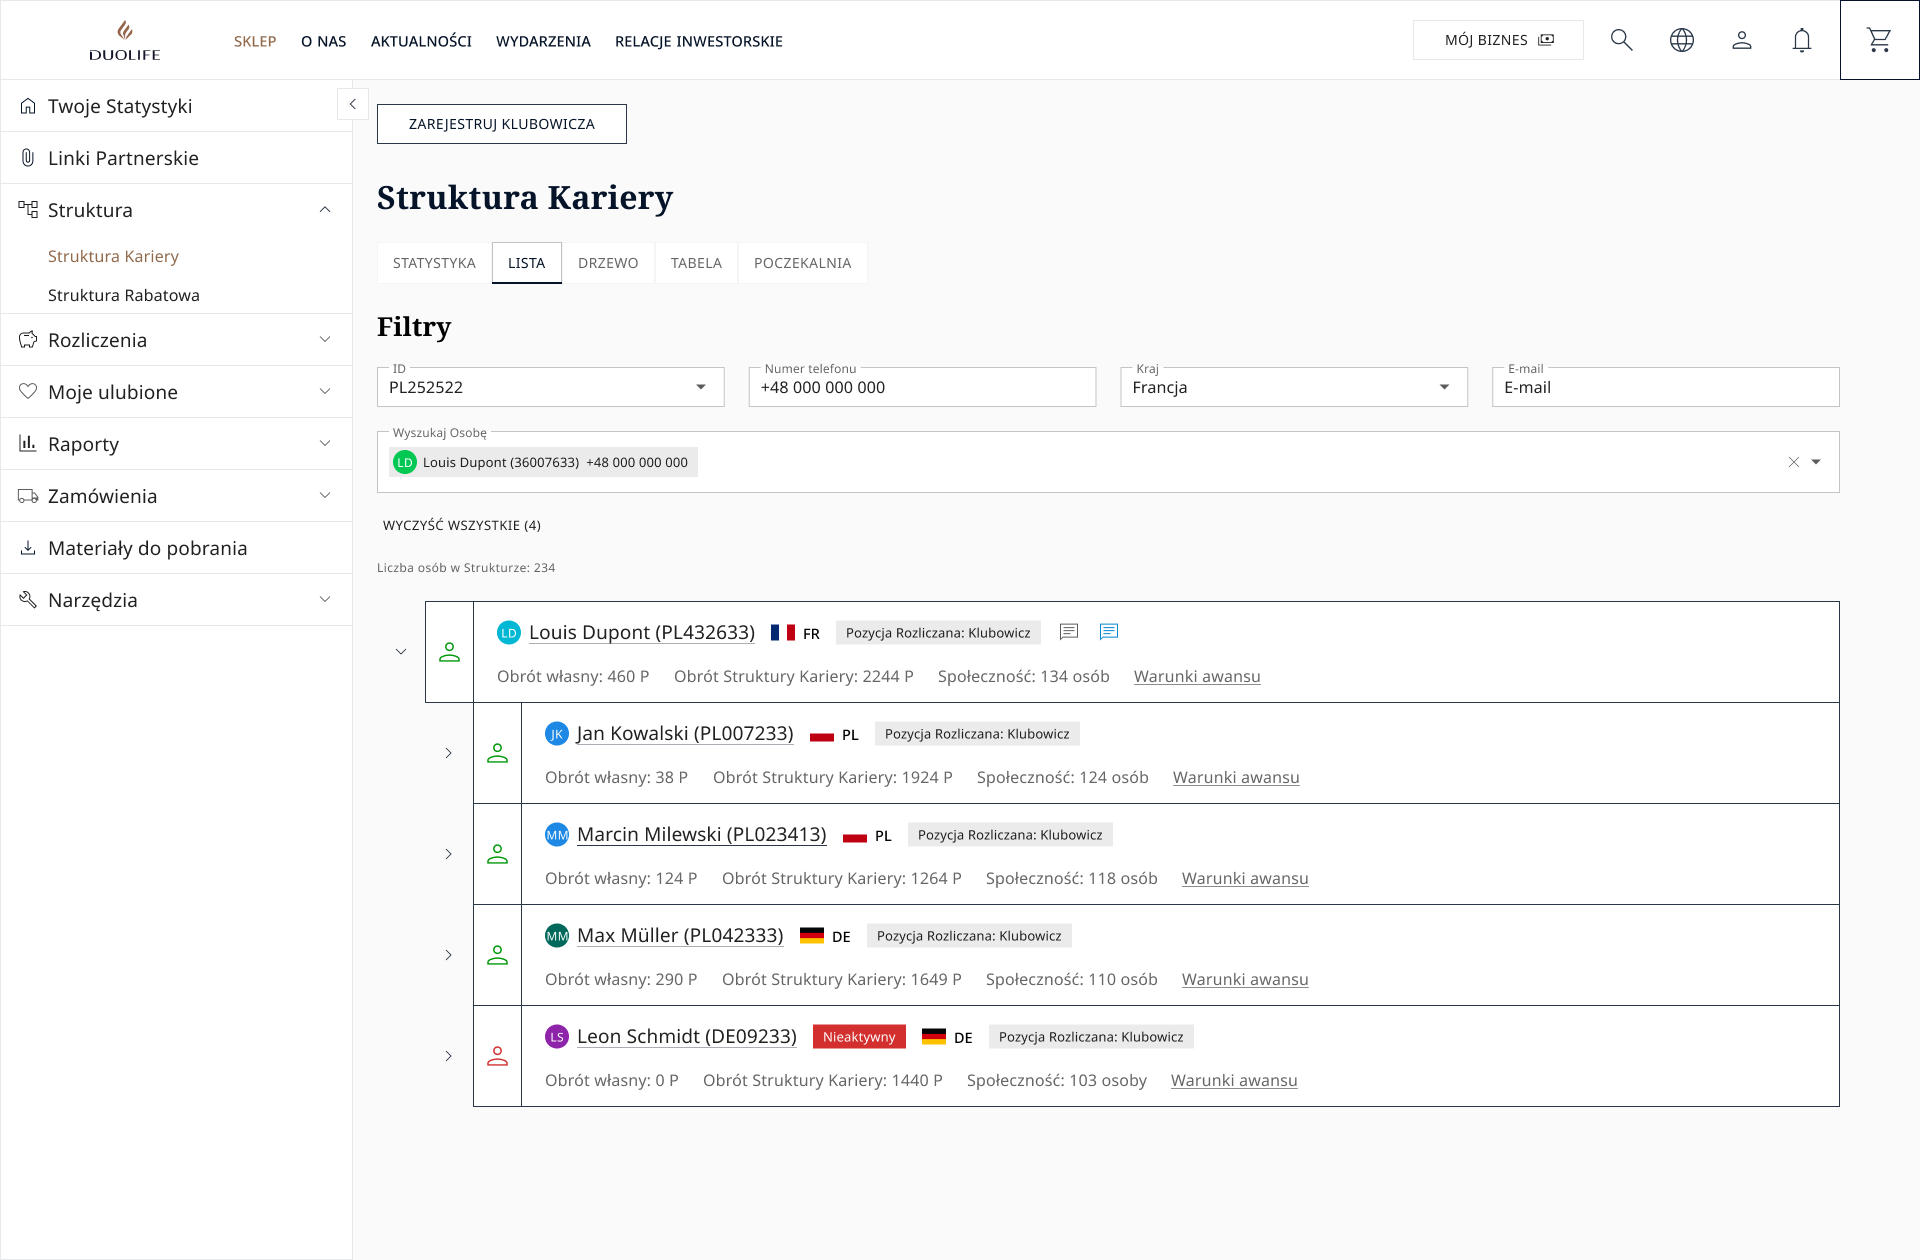Click the Zarejestruj Klubowicza button

(x=501, y=124)
